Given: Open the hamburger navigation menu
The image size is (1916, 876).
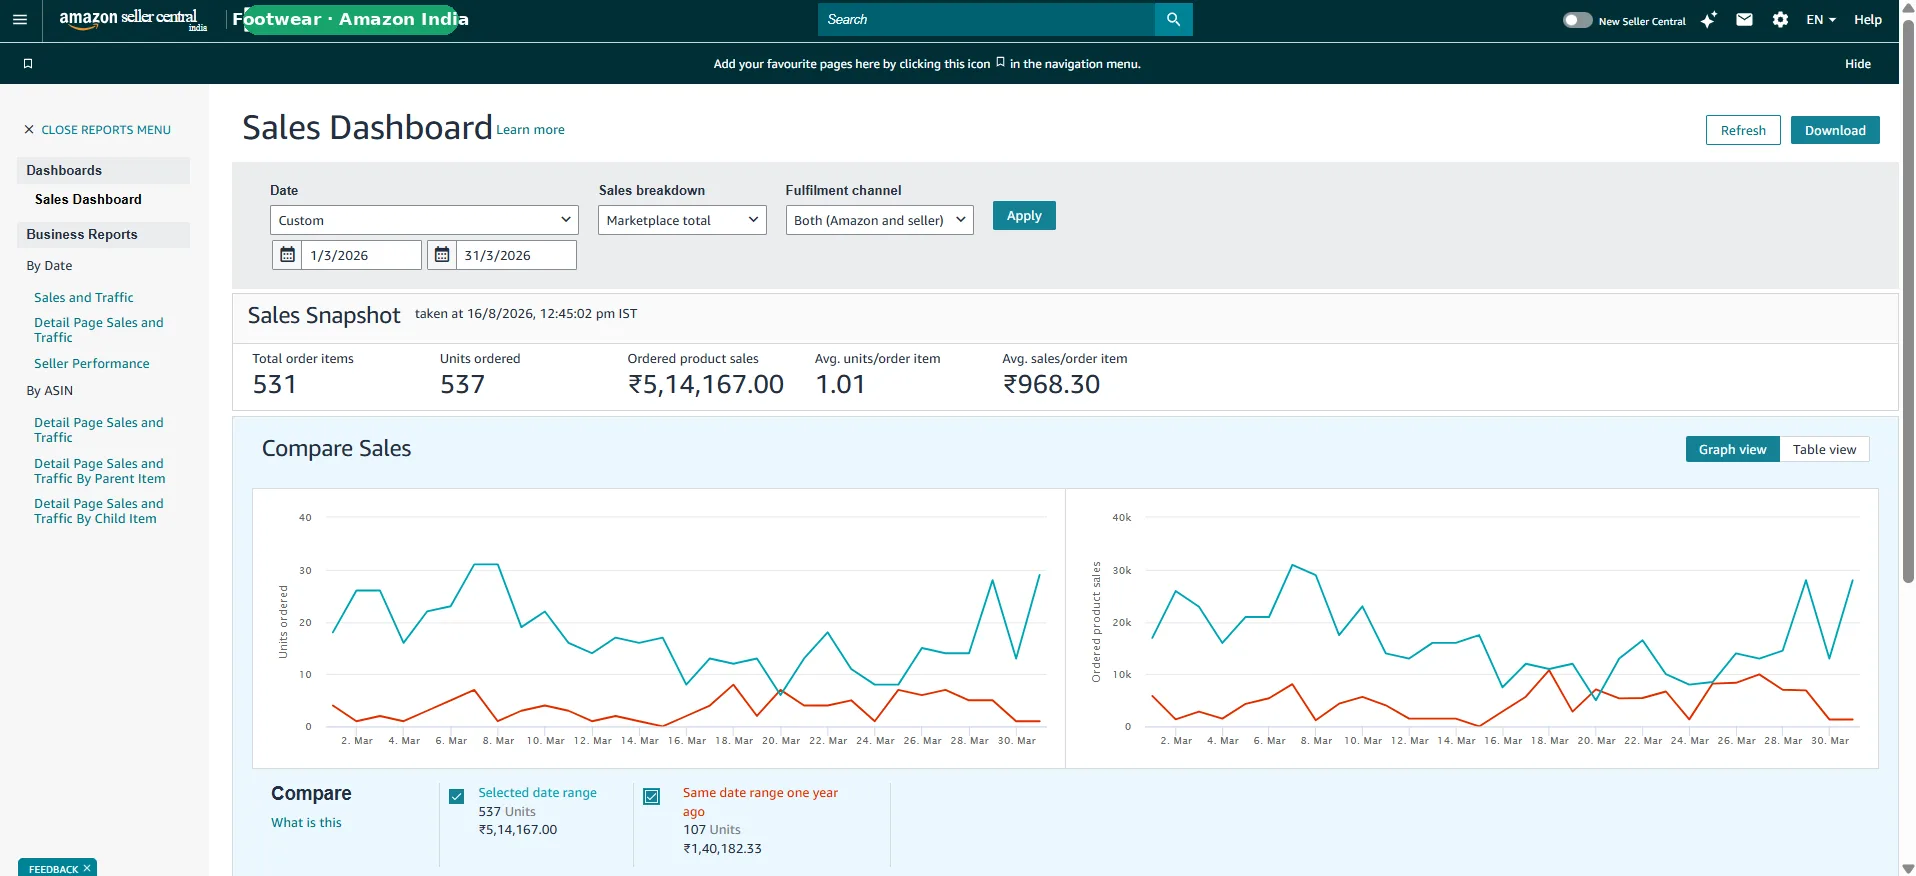Looking at the screenshot, I should (x=19, y=19).
